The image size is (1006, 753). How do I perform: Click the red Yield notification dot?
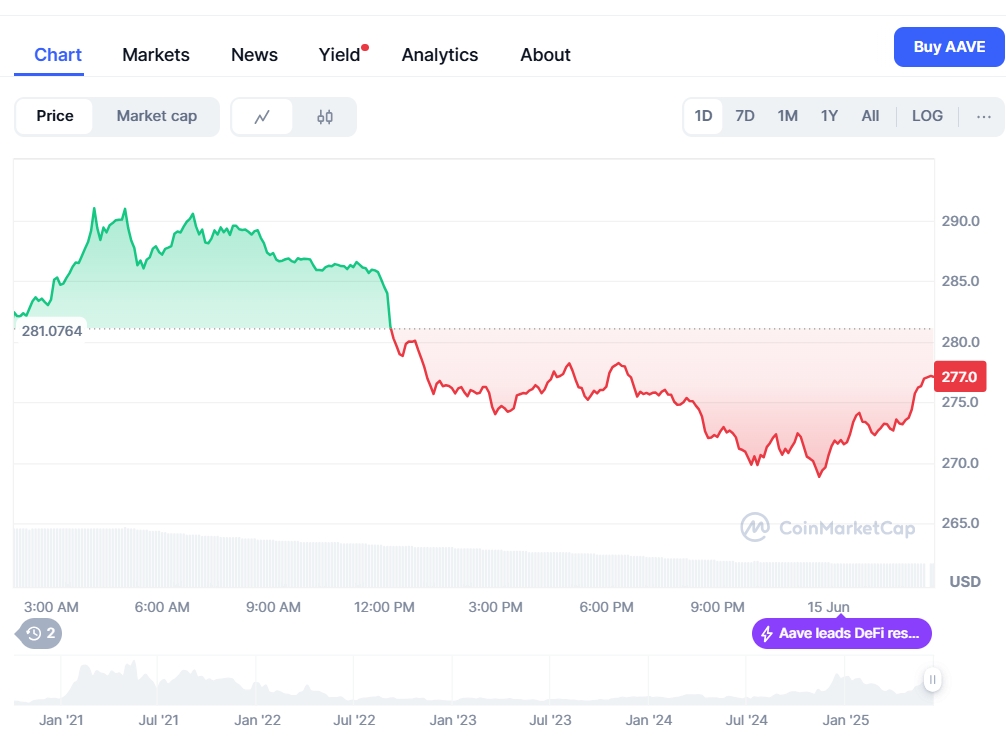click(x=365, y=47)
